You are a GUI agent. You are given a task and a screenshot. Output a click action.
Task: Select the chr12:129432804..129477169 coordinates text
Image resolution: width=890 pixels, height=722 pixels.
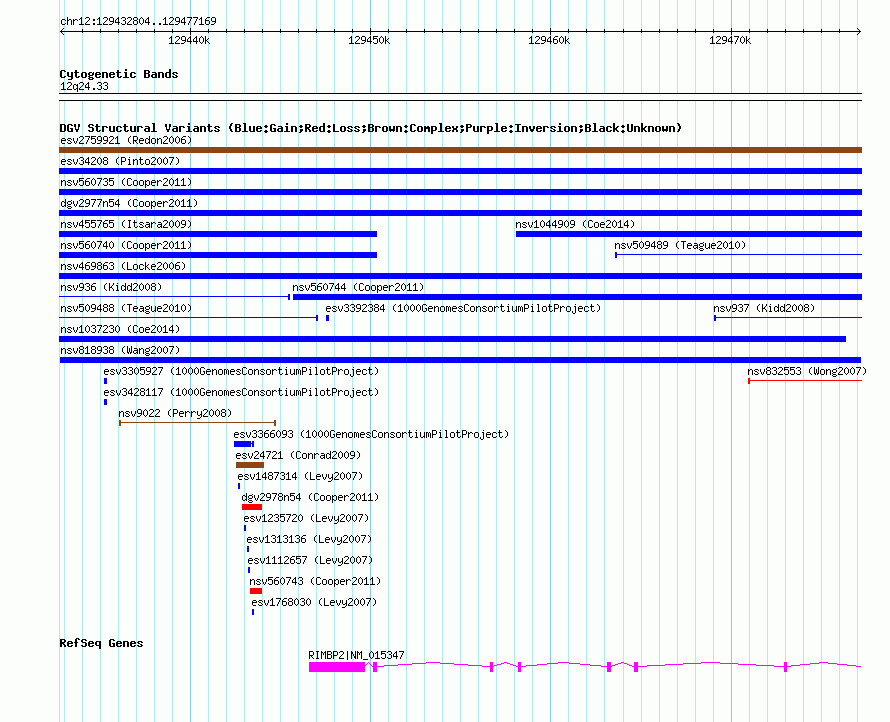(138, 22)
